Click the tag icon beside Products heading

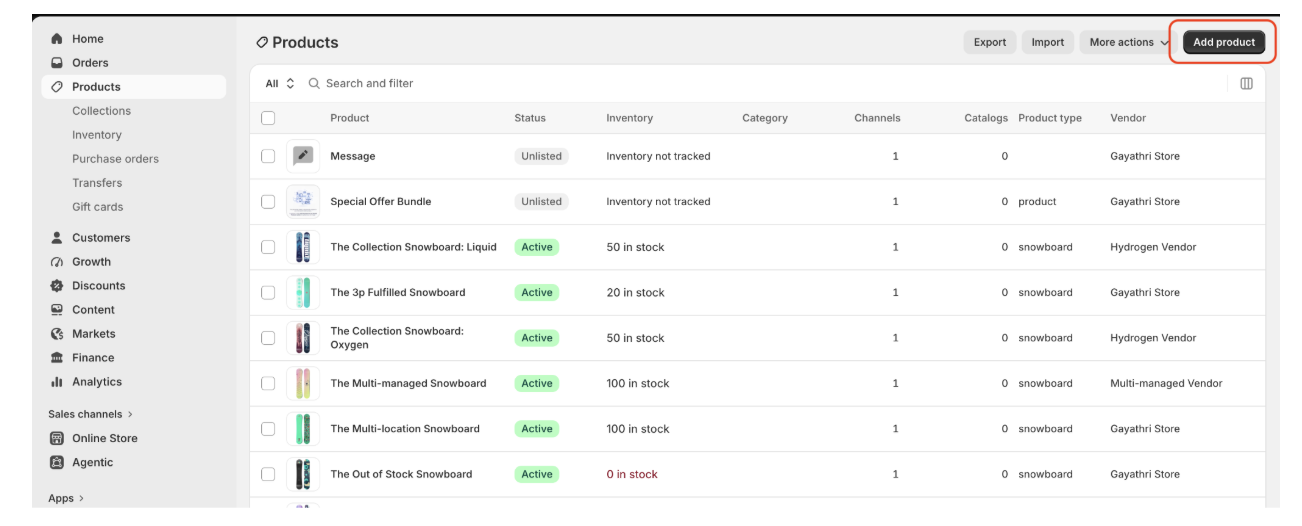click(x=262, y=42)
